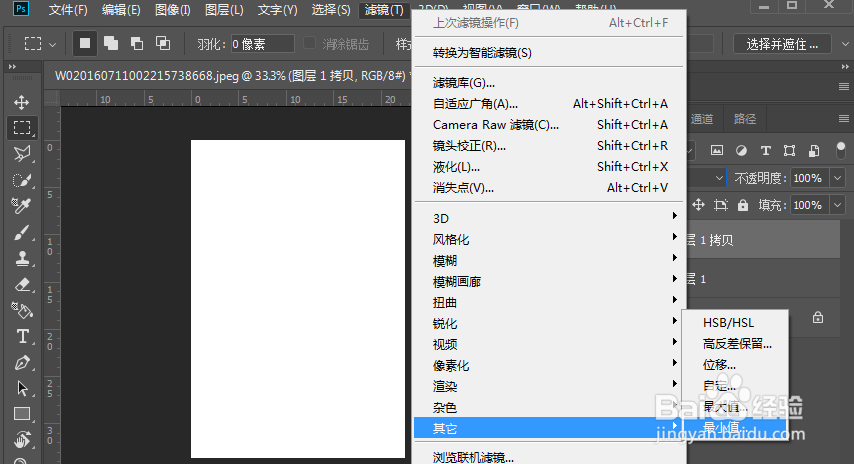Open the 文件(F) menu
The height and width of the screenshot is (464, 854).
(68, 10)
